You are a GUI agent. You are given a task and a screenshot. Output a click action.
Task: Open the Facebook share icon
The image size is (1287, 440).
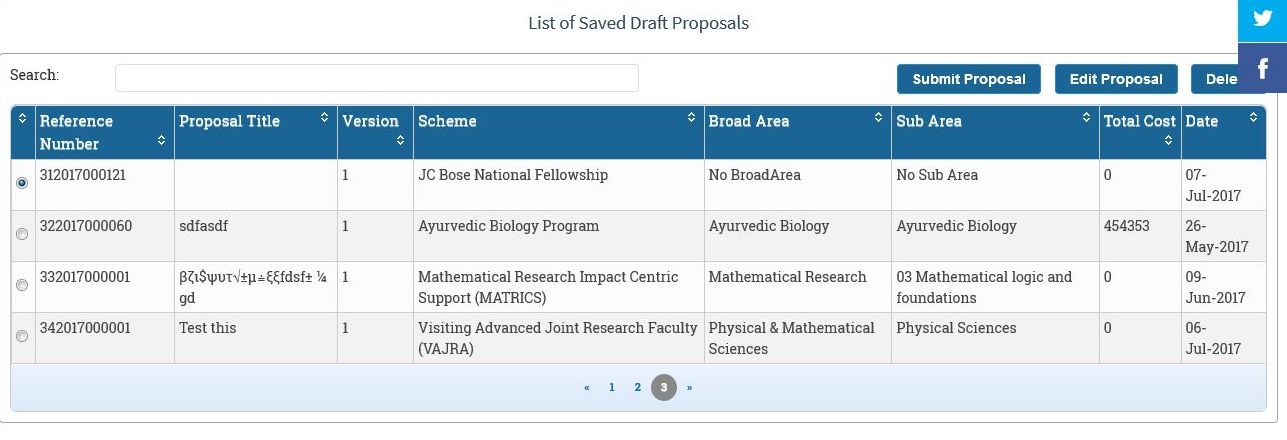tap(1262, 68)
